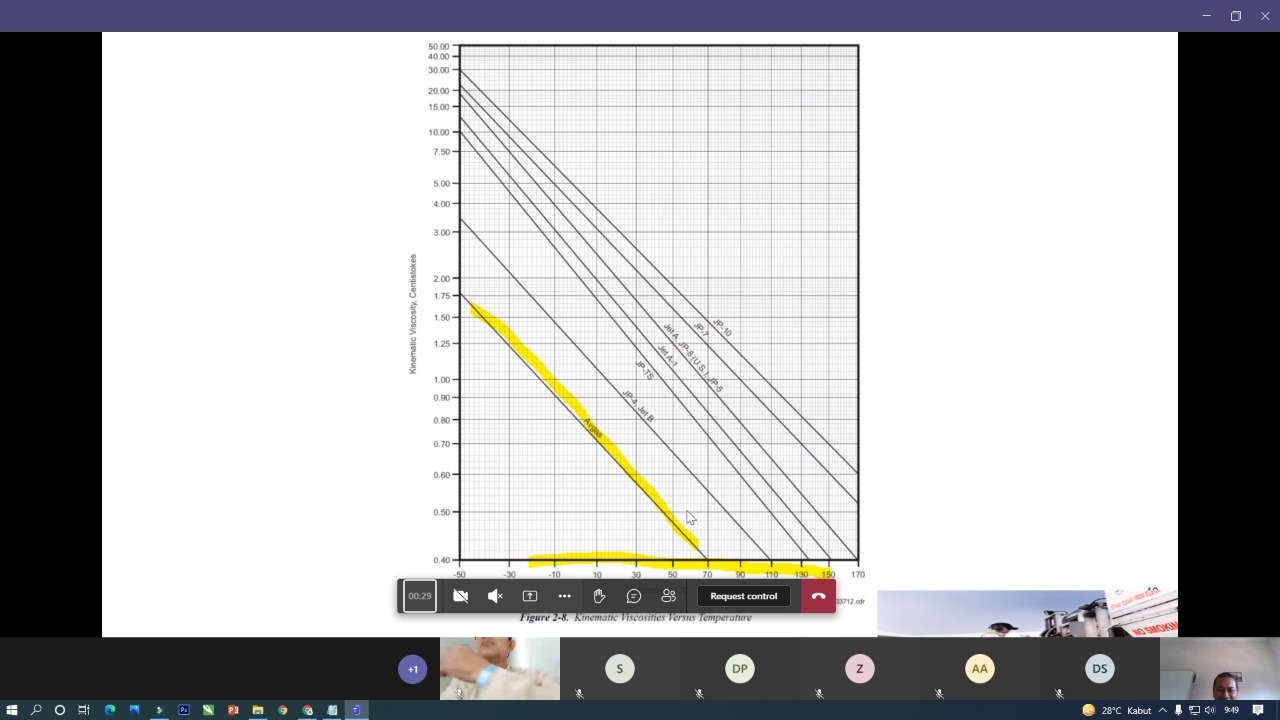This screenshot has width=1280, height=720.
Task: Show the participants list
Action: (669, 596)
